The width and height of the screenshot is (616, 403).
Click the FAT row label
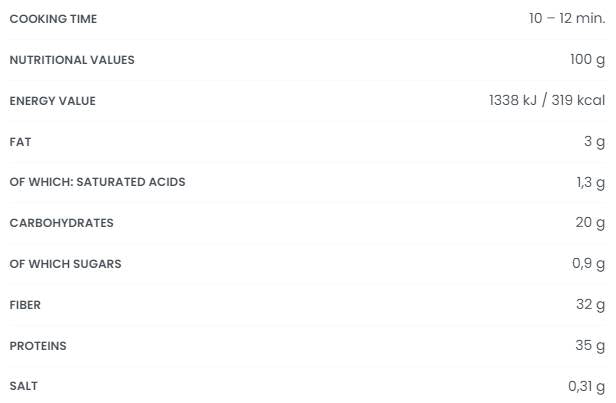[x=20, y=142]
